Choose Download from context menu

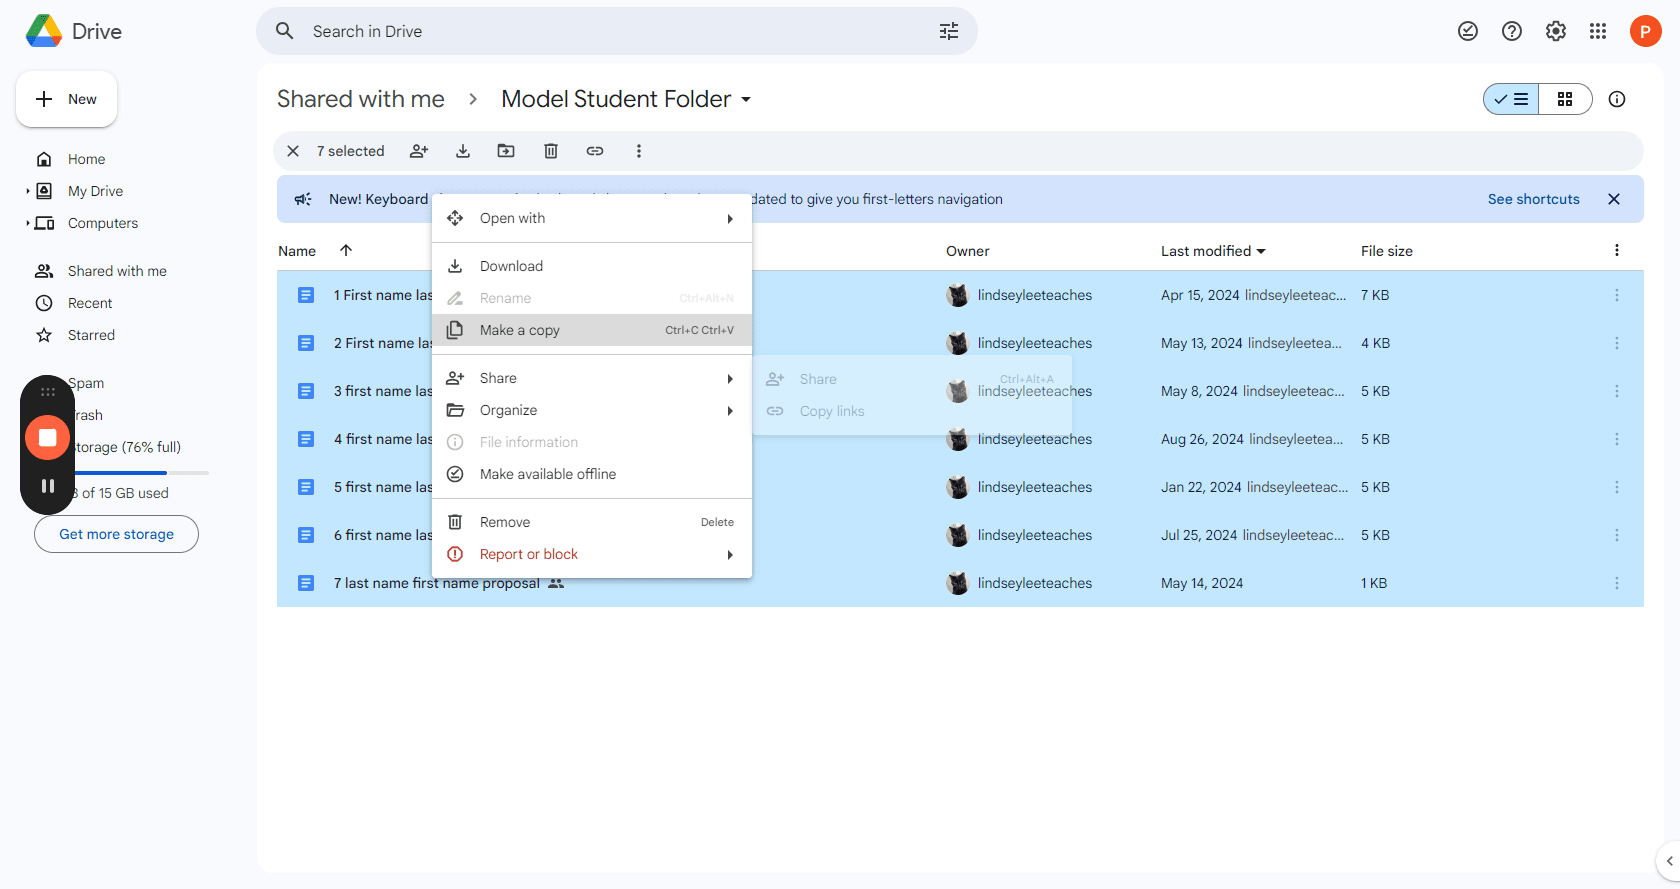592,266
